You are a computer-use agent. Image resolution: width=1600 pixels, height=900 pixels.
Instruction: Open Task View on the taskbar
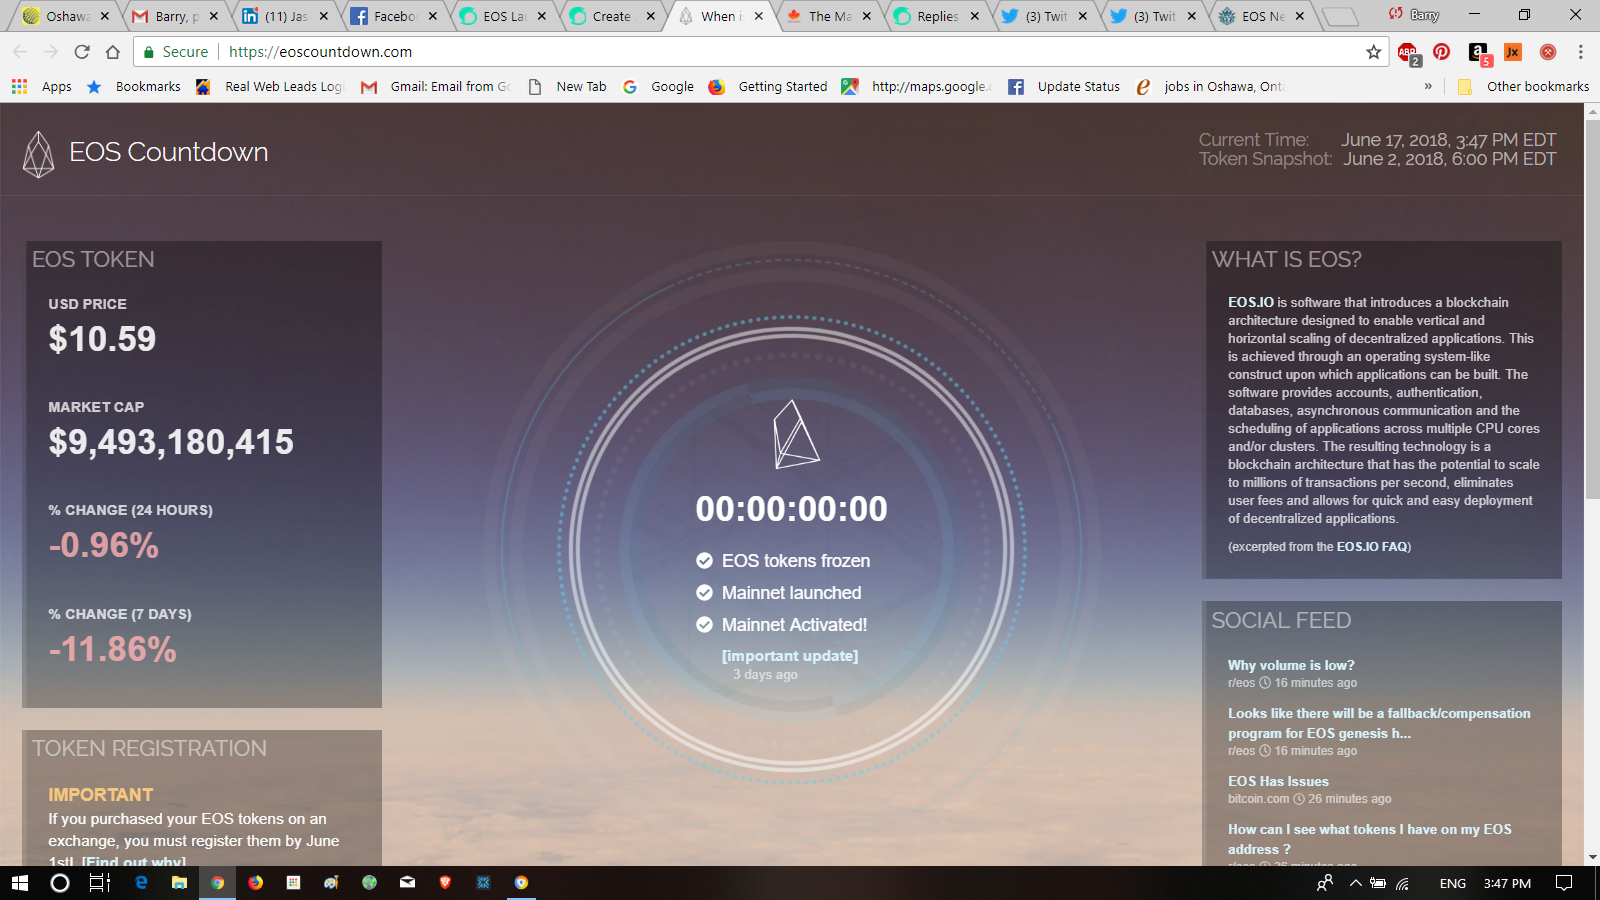(100, 883)
